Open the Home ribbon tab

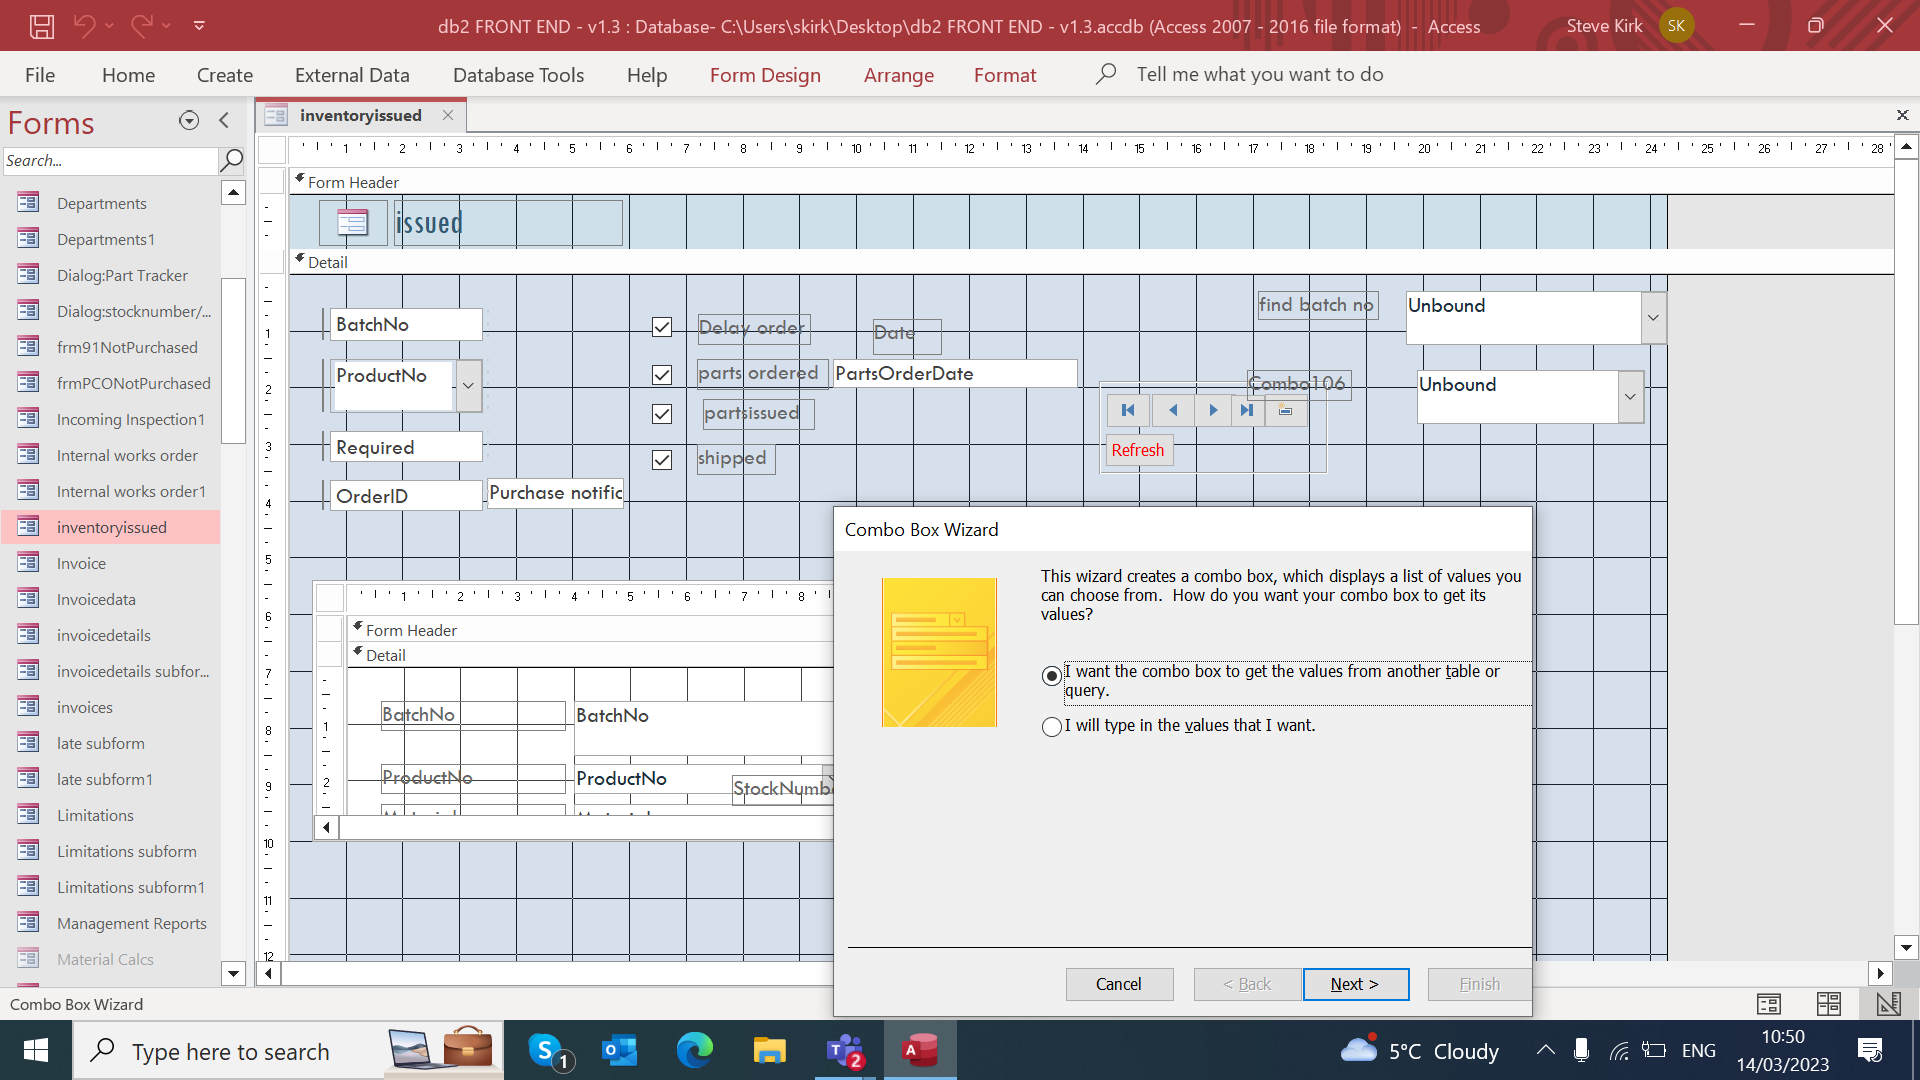128,75
